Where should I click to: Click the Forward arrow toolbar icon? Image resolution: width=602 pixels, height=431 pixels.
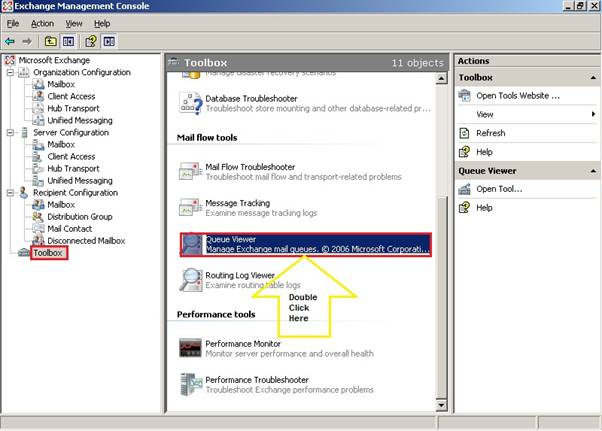[x=27, y=41]
